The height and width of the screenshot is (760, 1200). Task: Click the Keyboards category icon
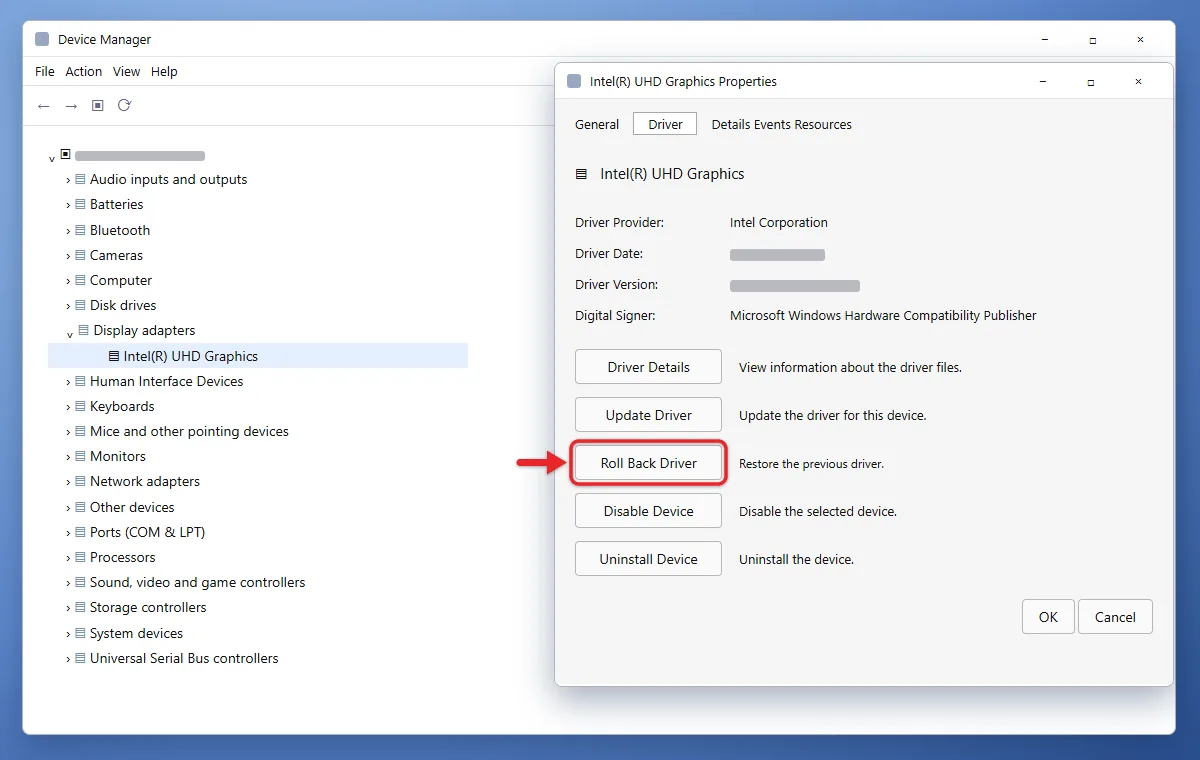point(80,407)
